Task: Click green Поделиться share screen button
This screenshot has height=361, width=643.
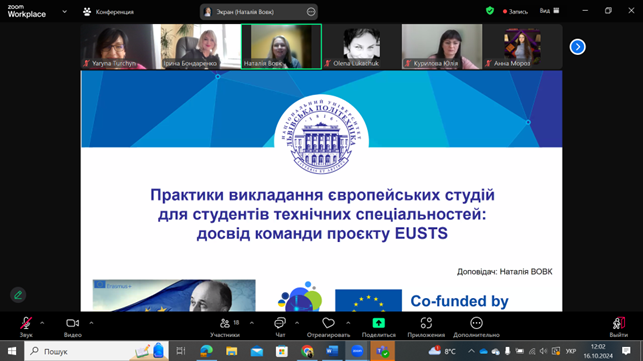Action: [x=379, y=327]
